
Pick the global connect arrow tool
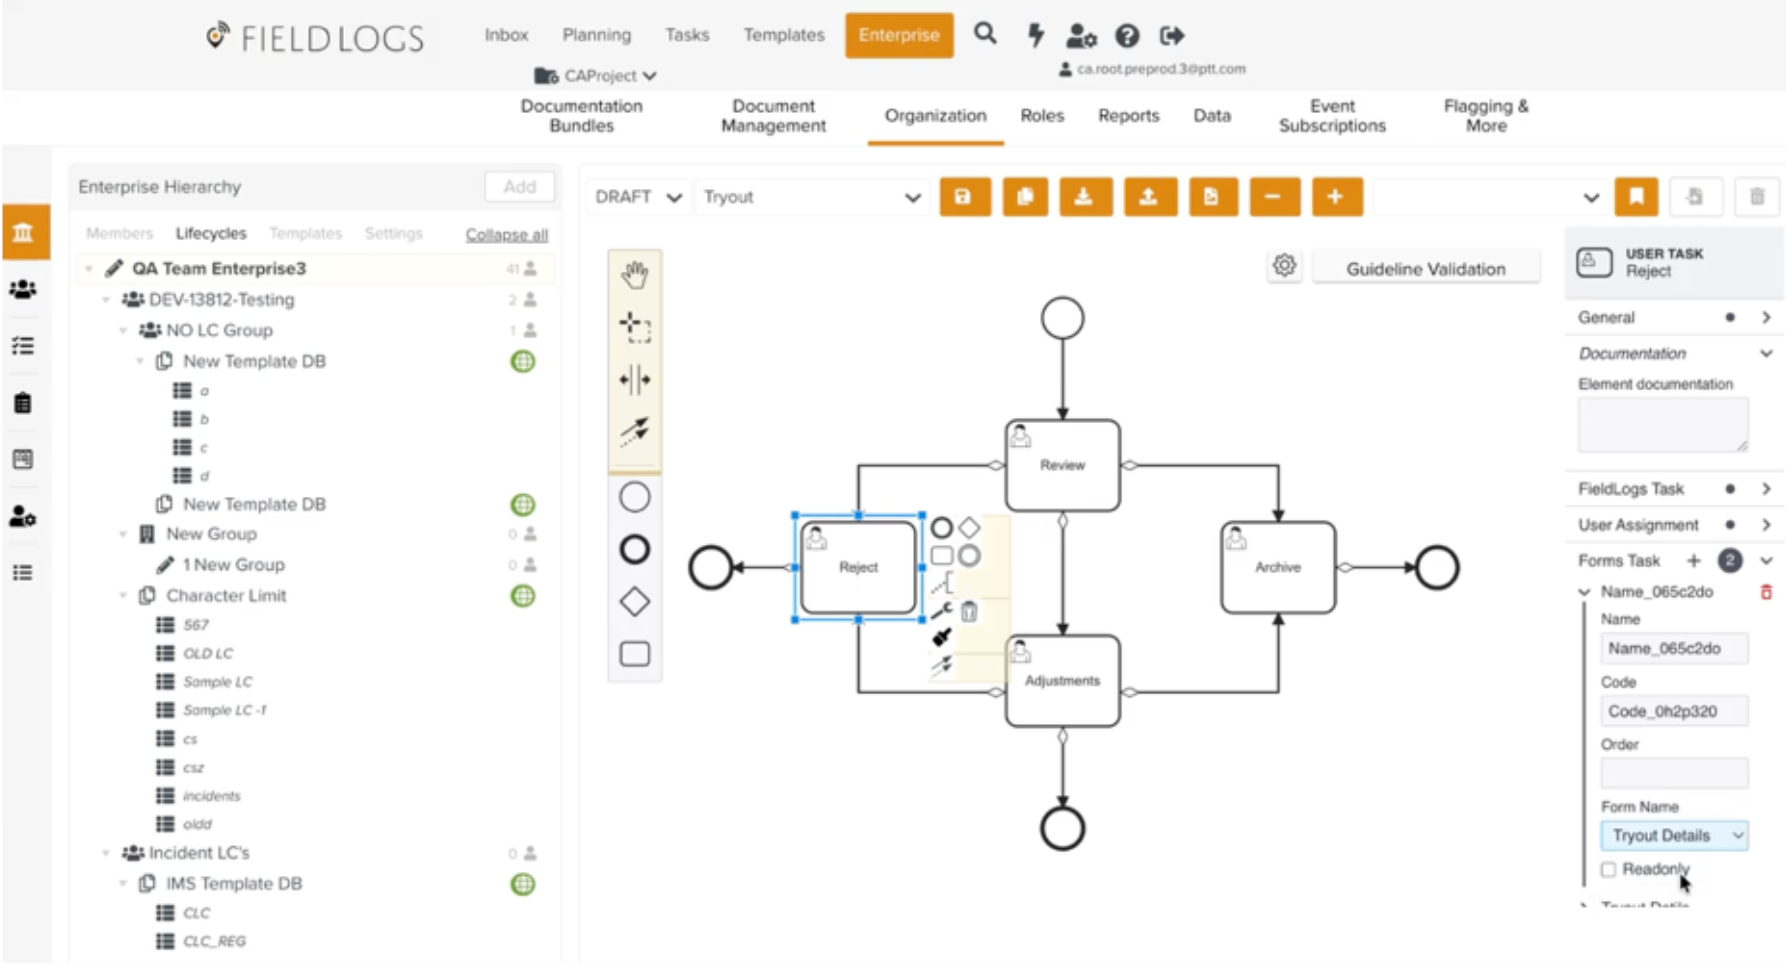[x=634, y=431]
